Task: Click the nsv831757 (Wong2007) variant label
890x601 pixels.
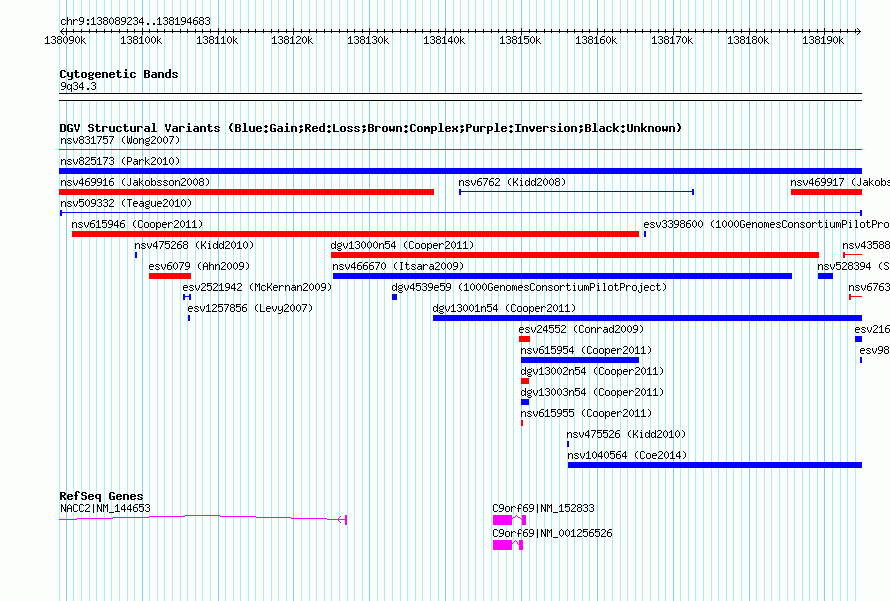Action: click(120, 140)
